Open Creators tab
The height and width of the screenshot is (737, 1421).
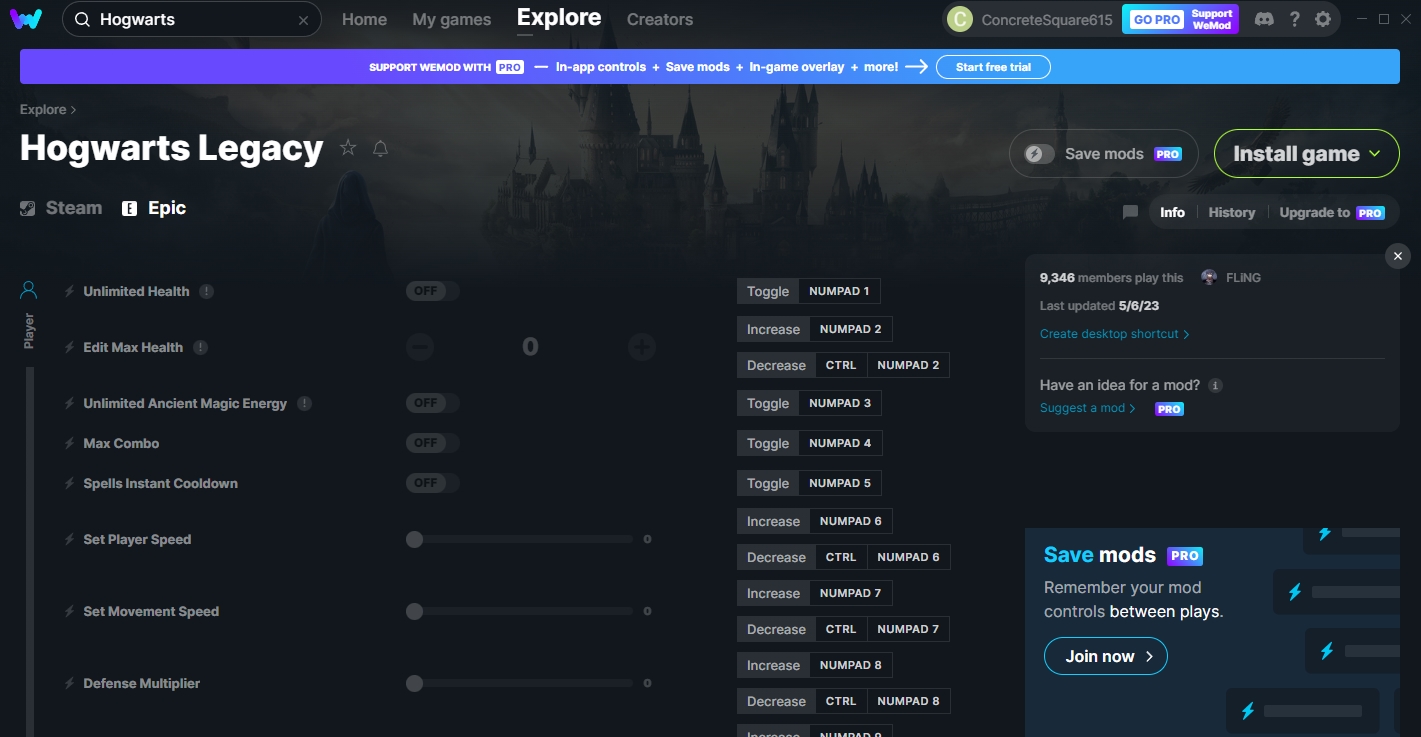point(660,19)
